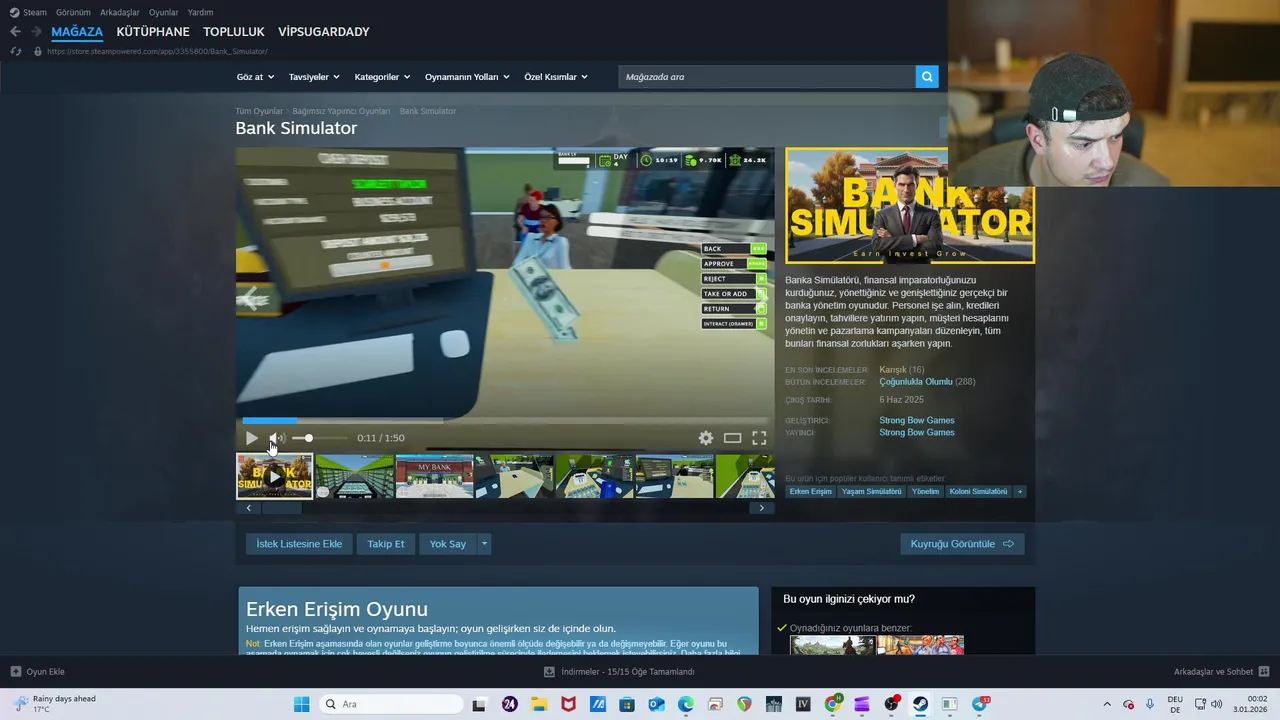Toggle theater mode on video player
Viewport: 1280px width, 720px height.
coord(733,438)
